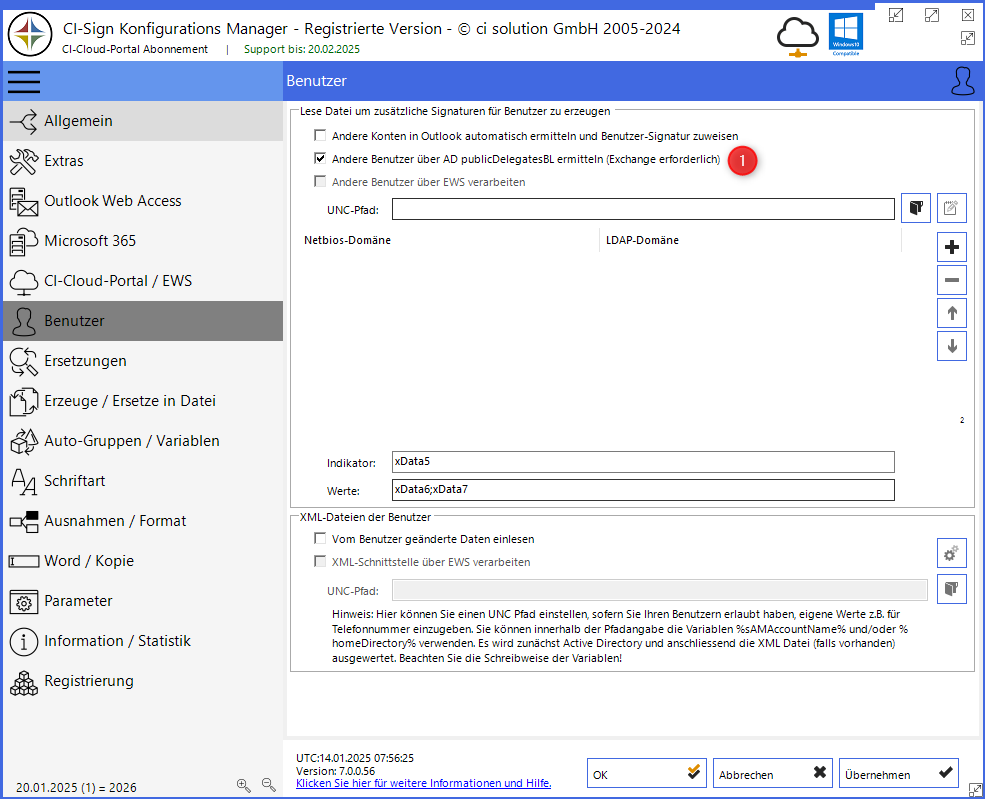Click the zoom-in magnifier at the bottom
The width and height of the screenshot is (985, 799).
[x=244, y=786]
